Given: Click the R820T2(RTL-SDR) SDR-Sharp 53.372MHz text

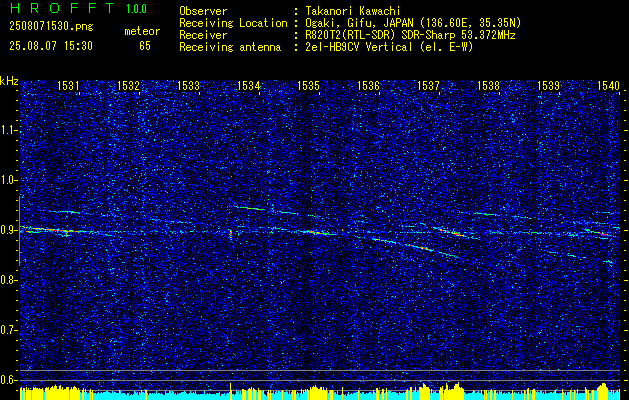Looking at the screenshot, I should 408,35.
